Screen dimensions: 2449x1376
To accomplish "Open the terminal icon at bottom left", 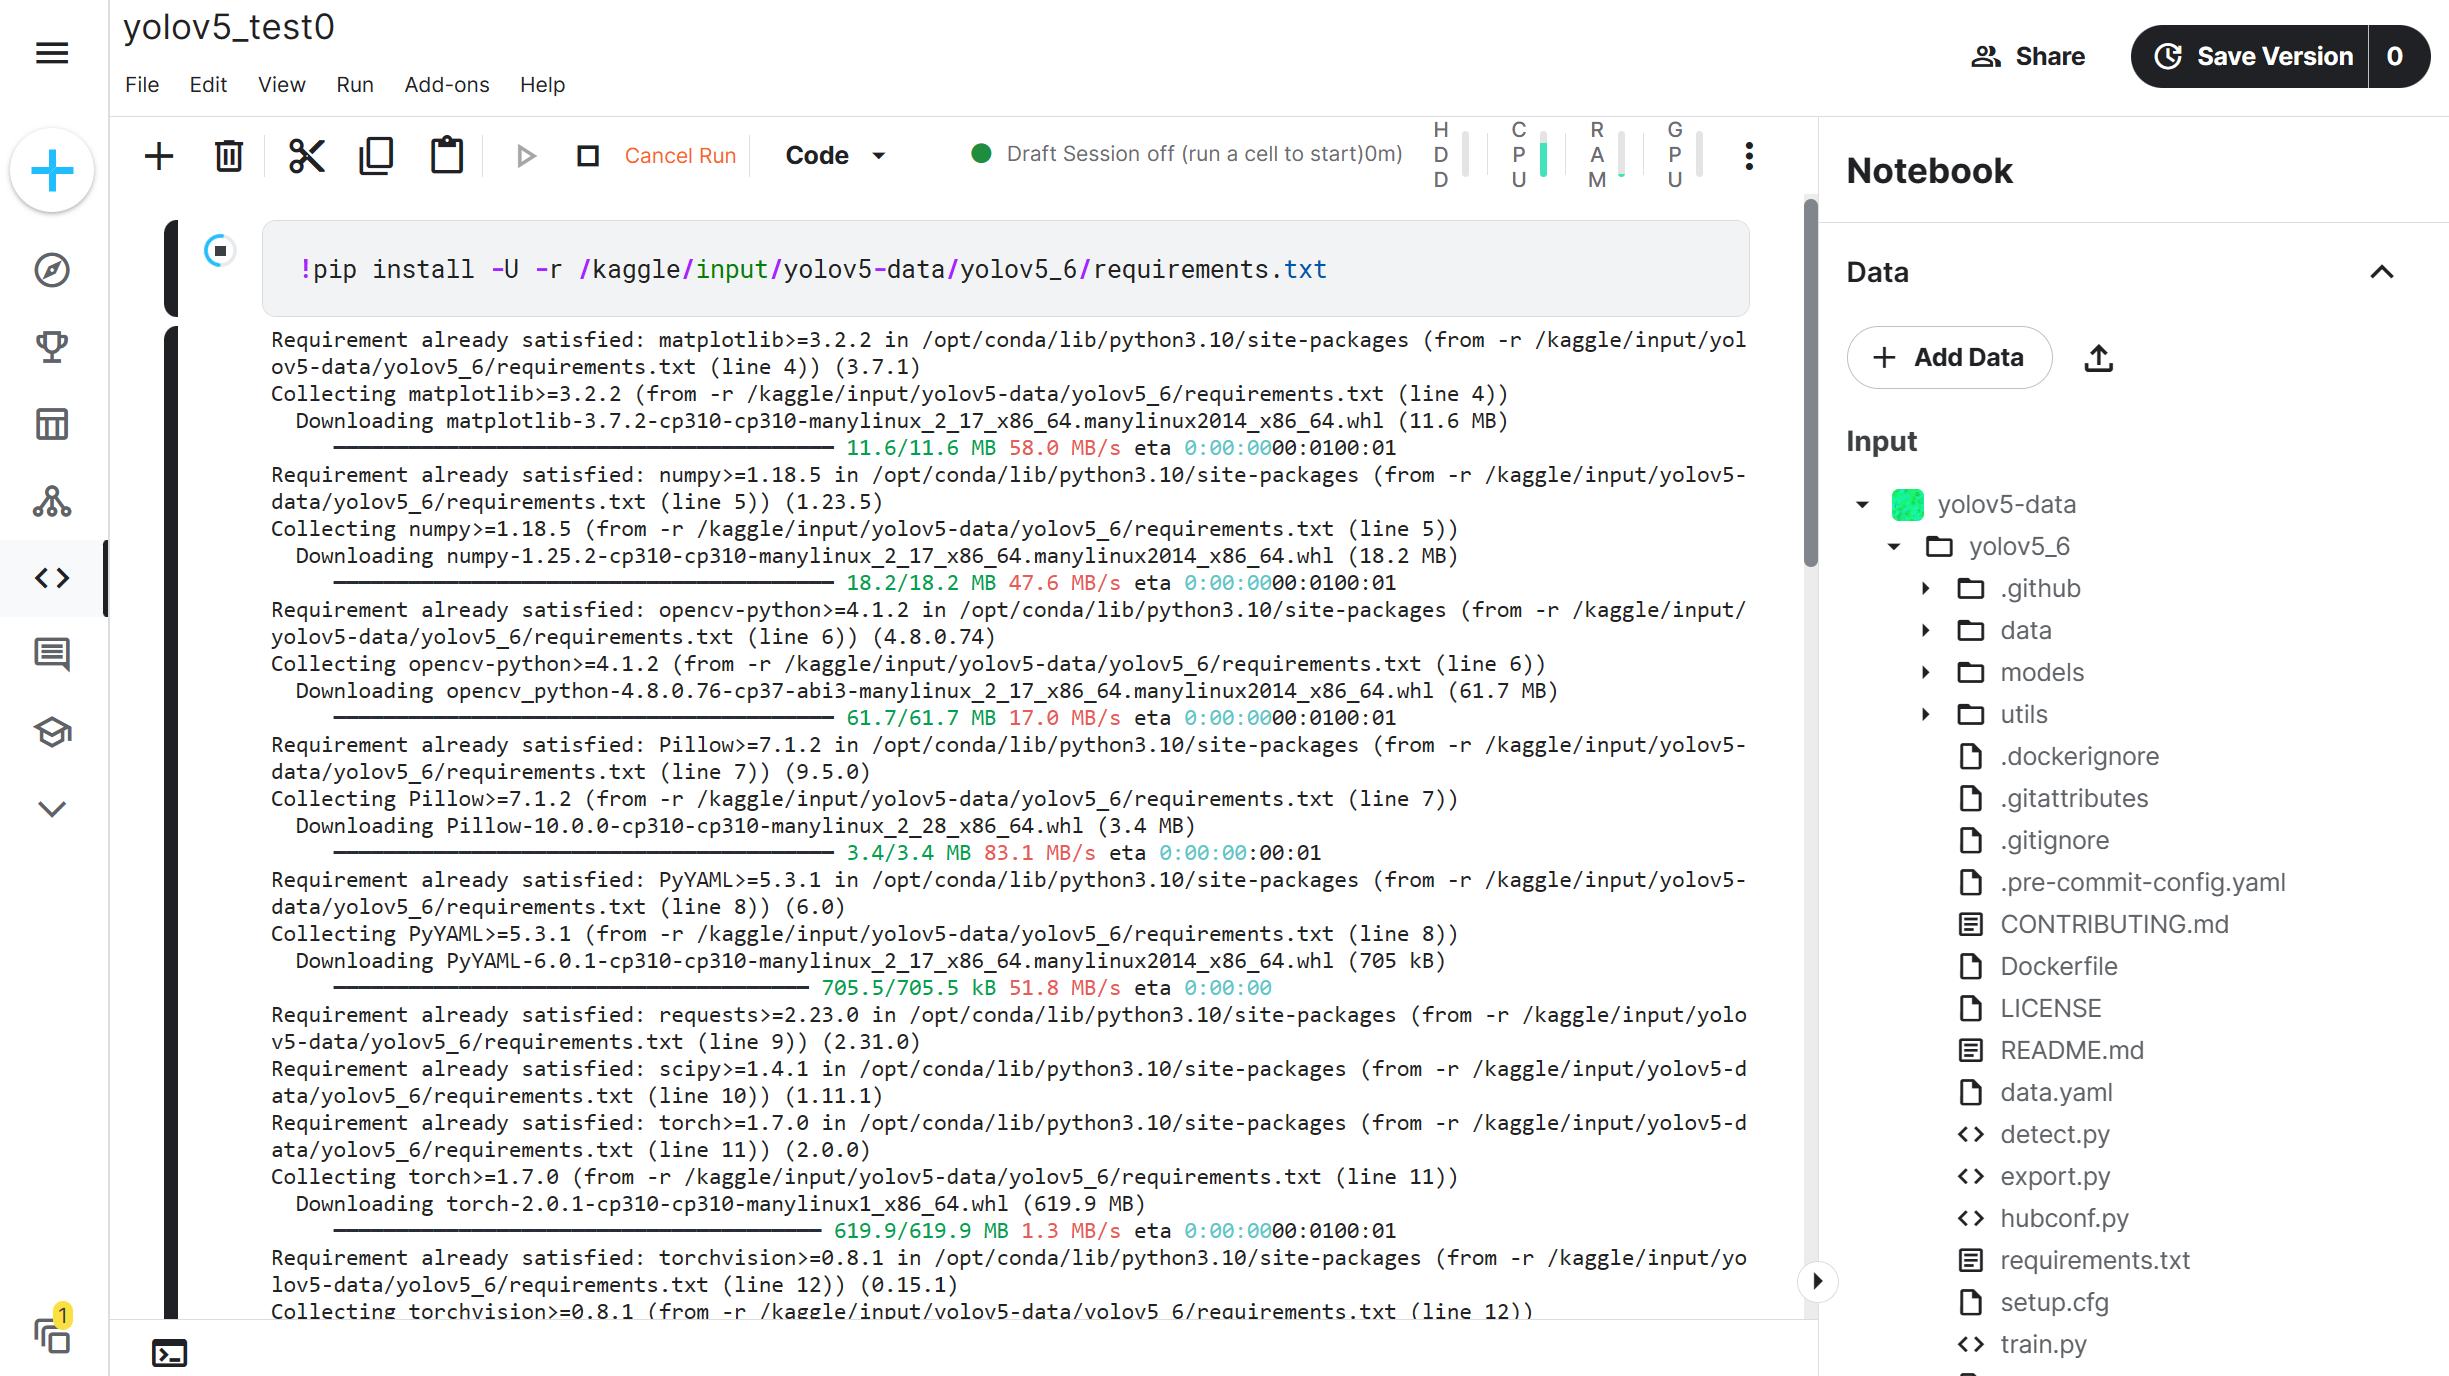I will (x=170, y=1352).
